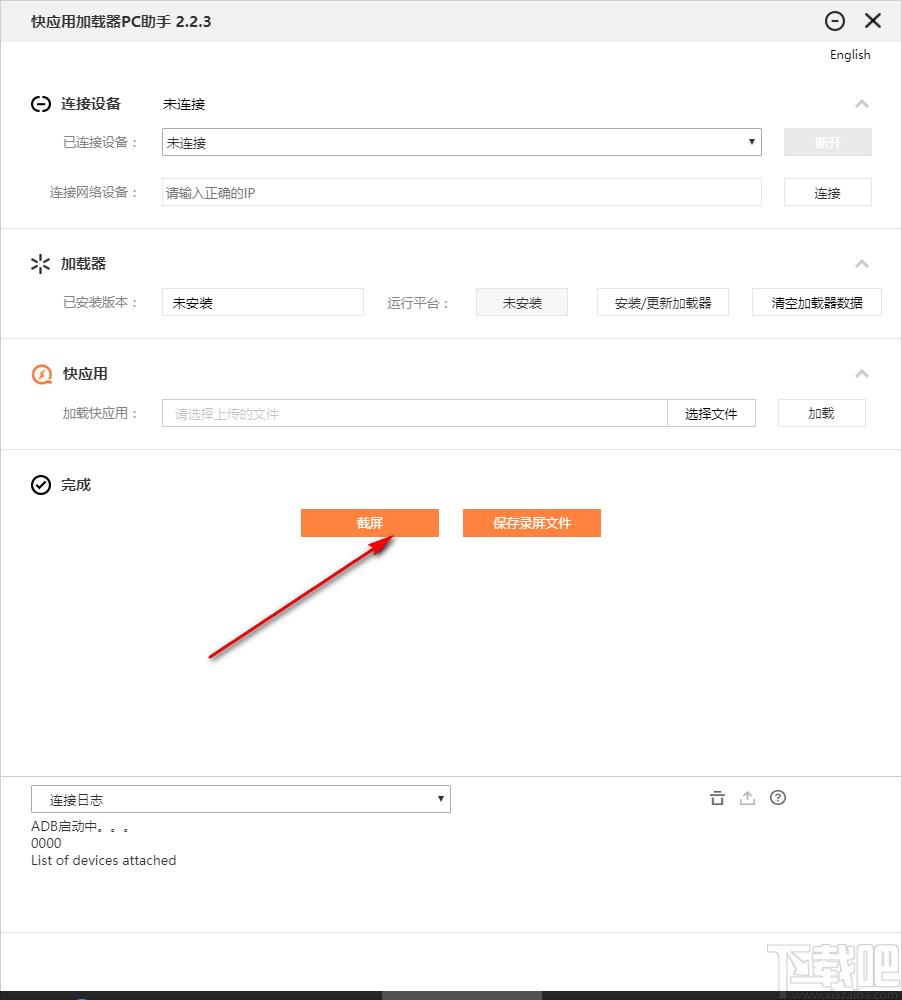Click the 连接设备 section icon
This screenshot has width=902, height=1000.
[x=41, y=104]
